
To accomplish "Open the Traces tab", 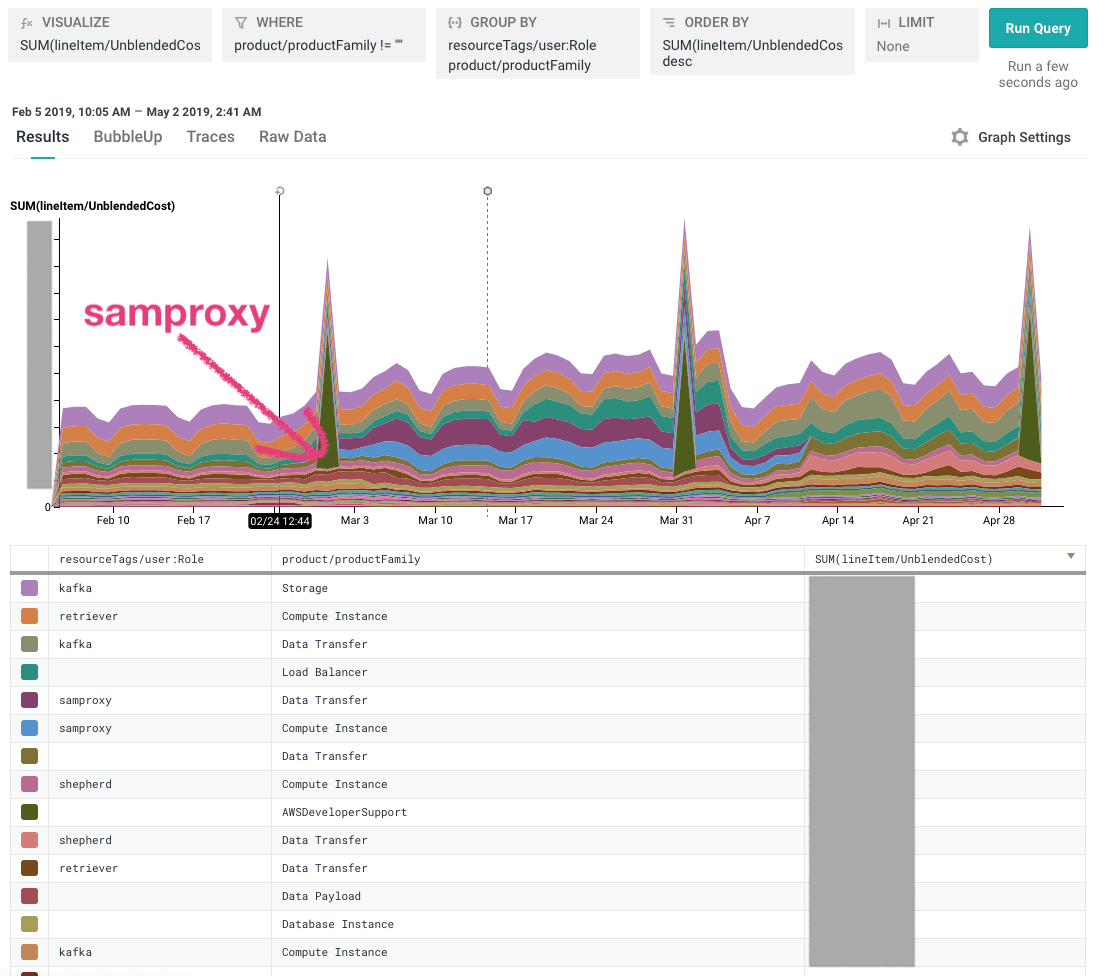I will [210, 137].
